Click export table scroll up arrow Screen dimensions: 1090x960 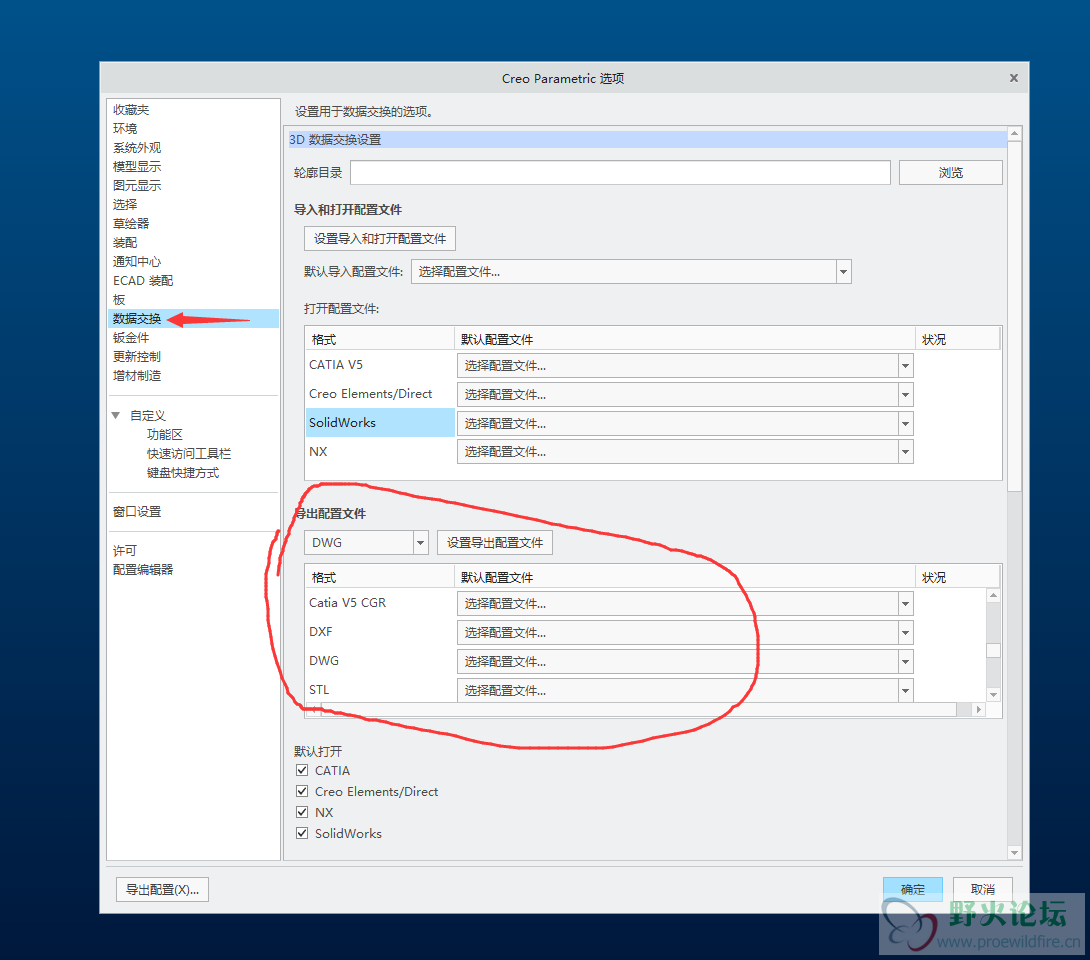(993, 596)
